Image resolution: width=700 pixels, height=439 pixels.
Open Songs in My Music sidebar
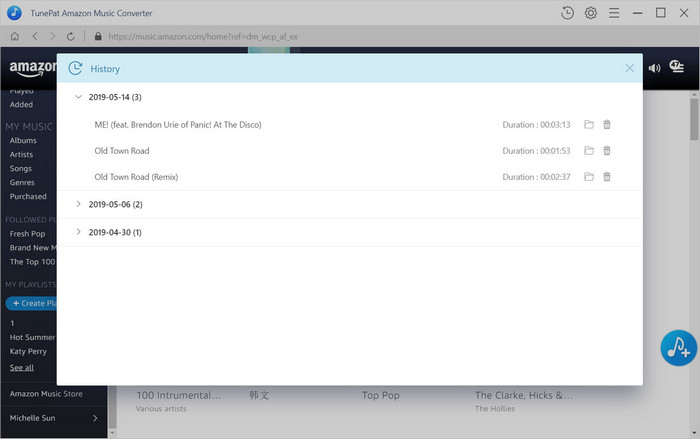coord(21,168)
